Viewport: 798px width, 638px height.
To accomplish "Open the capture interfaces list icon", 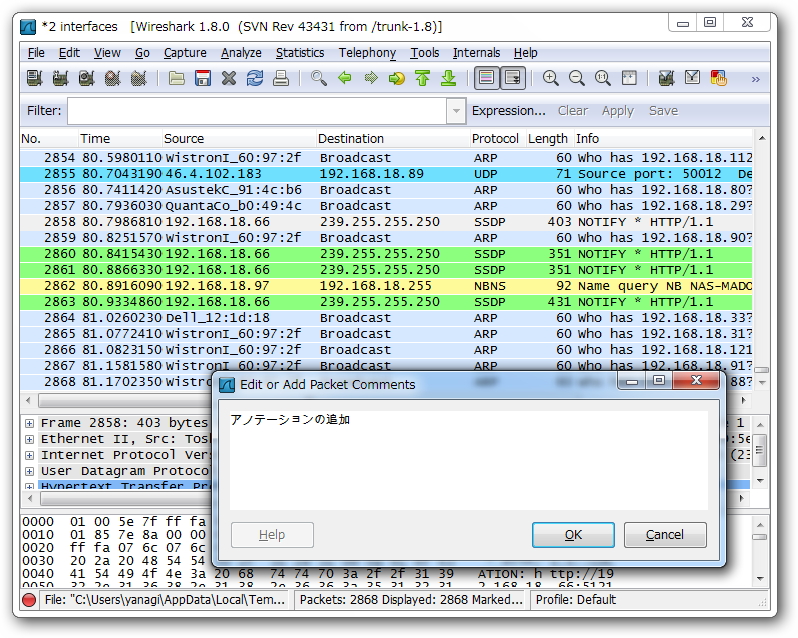I will click(x=34, y=78).
